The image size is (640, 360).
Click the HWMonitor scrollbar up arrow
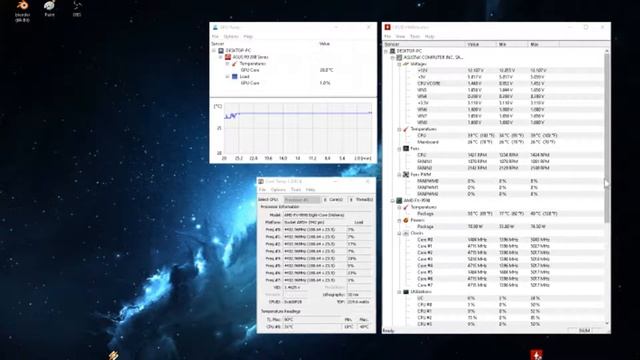(607, 51)
